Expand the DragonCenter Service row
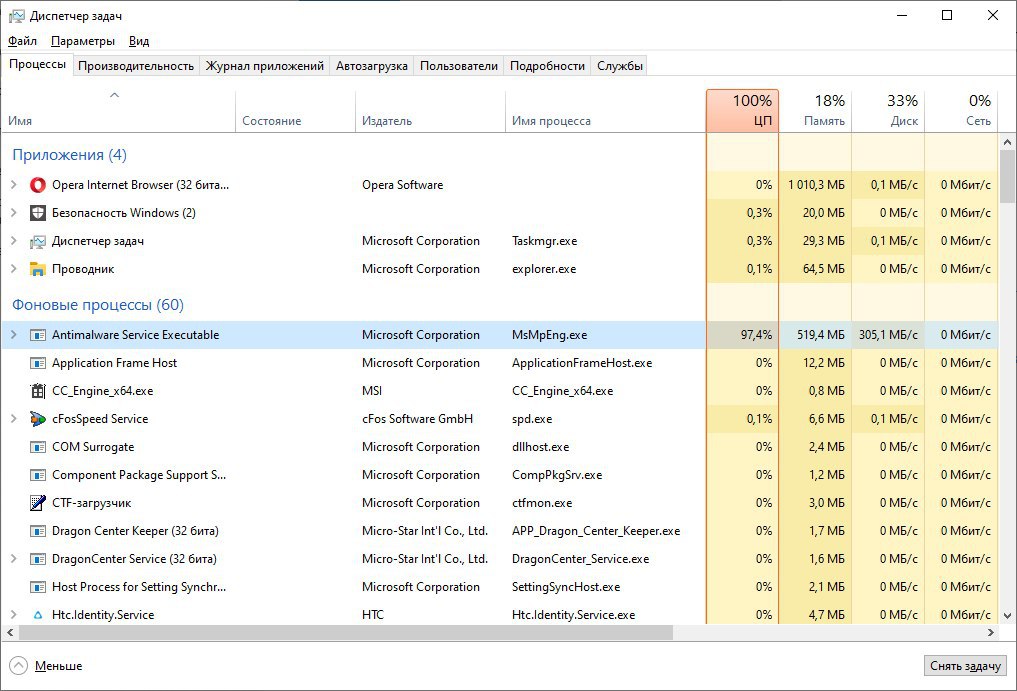The height and width of the screenshot is (691, 1017). coord(13,558)
